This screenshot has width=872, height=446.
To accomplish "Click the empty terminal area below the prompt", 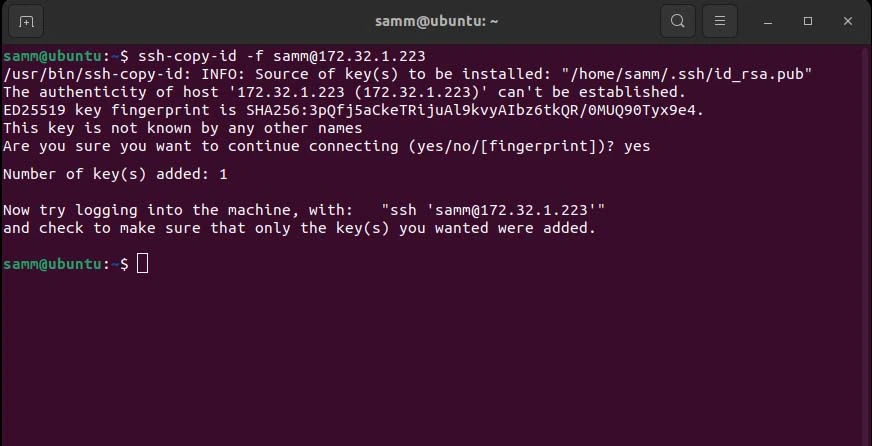I will [436, 361].
